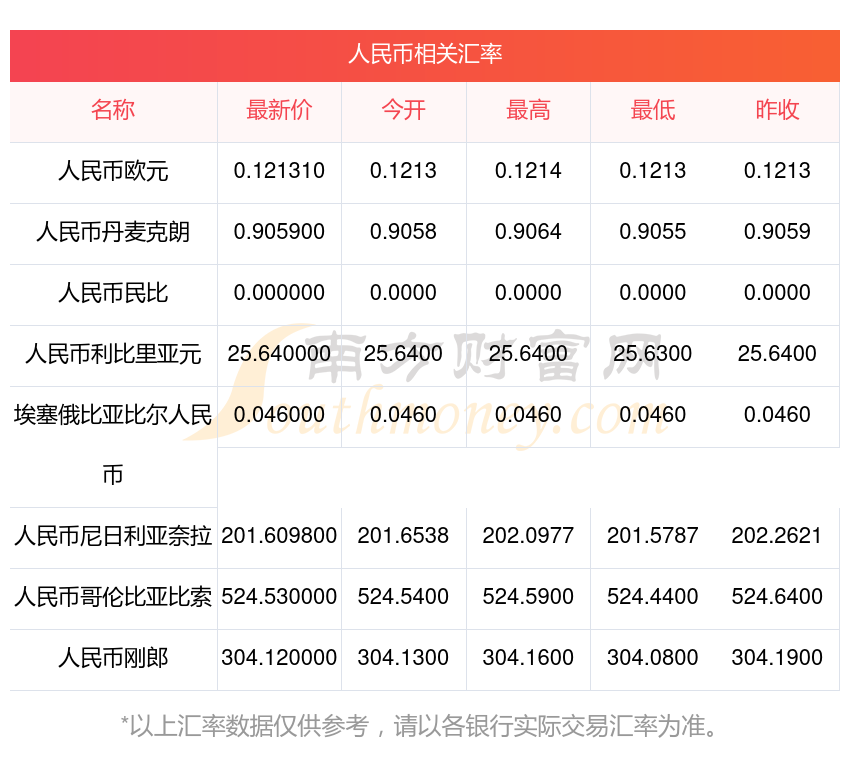
Task: Click the 昨收 column header
Action: (777, 110)
